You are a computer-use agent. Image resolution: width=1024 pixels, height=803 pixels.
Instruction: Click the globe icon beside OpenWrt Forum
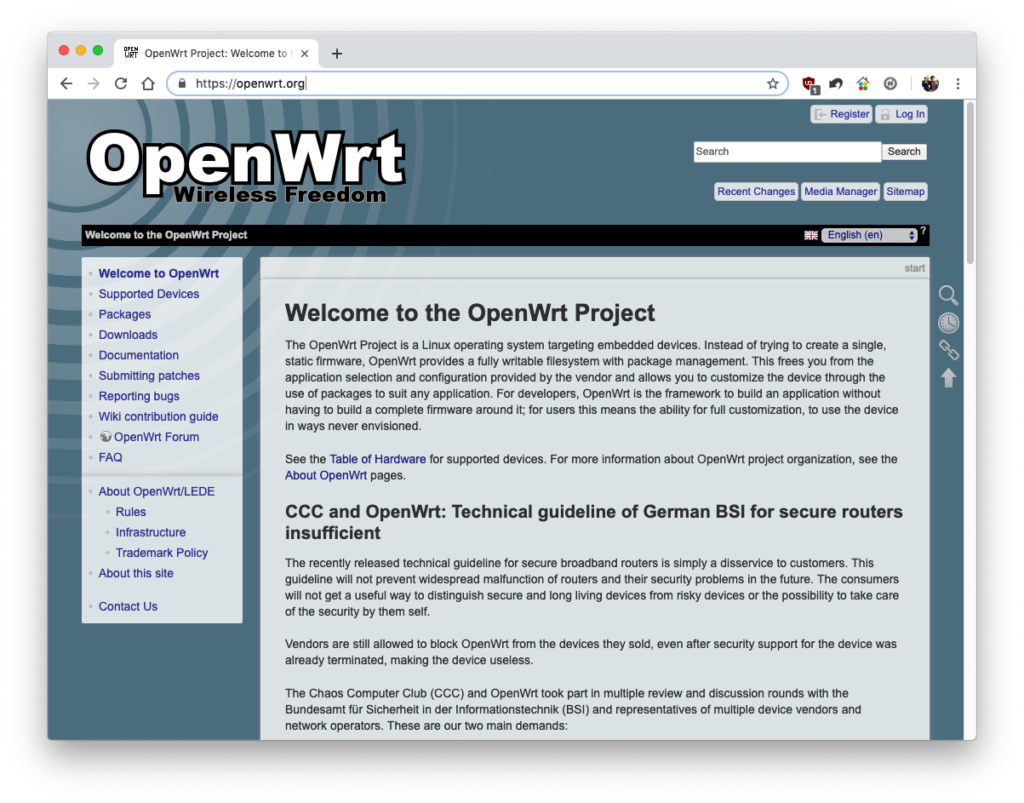[105, 437]
